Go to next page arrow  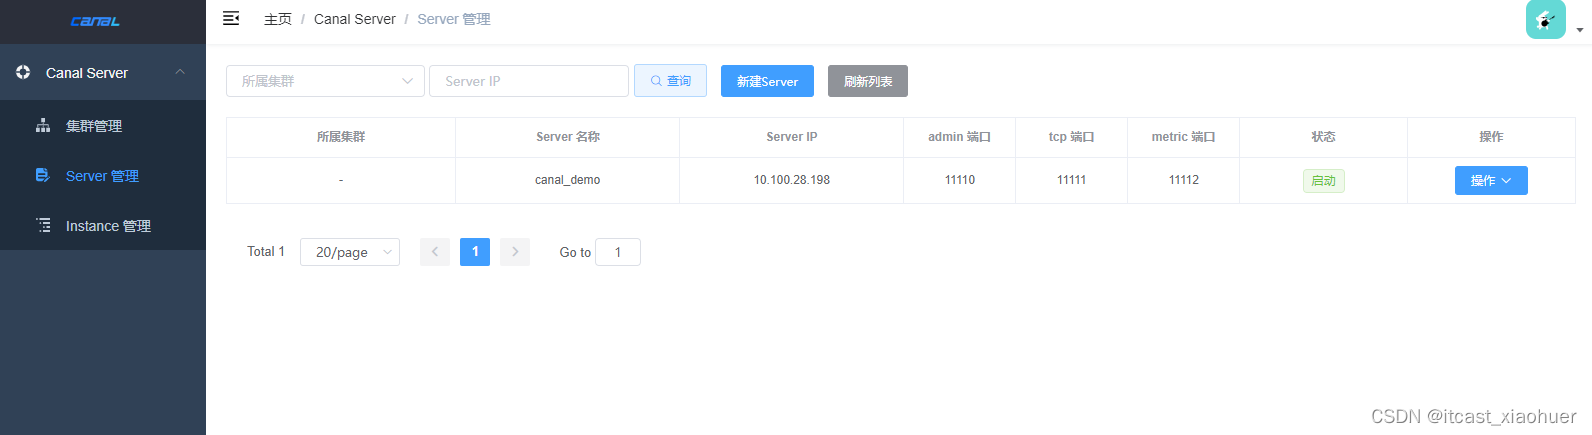click(515, 252)
